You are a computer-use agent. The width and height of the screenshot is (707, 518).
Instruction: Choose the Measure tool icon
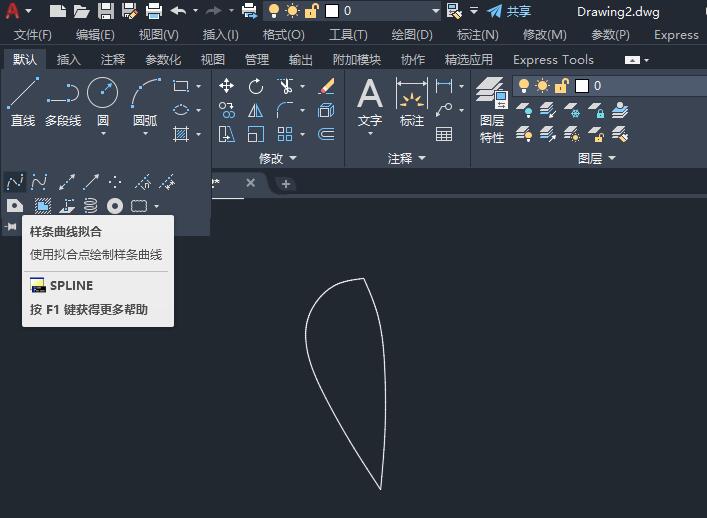167,183
